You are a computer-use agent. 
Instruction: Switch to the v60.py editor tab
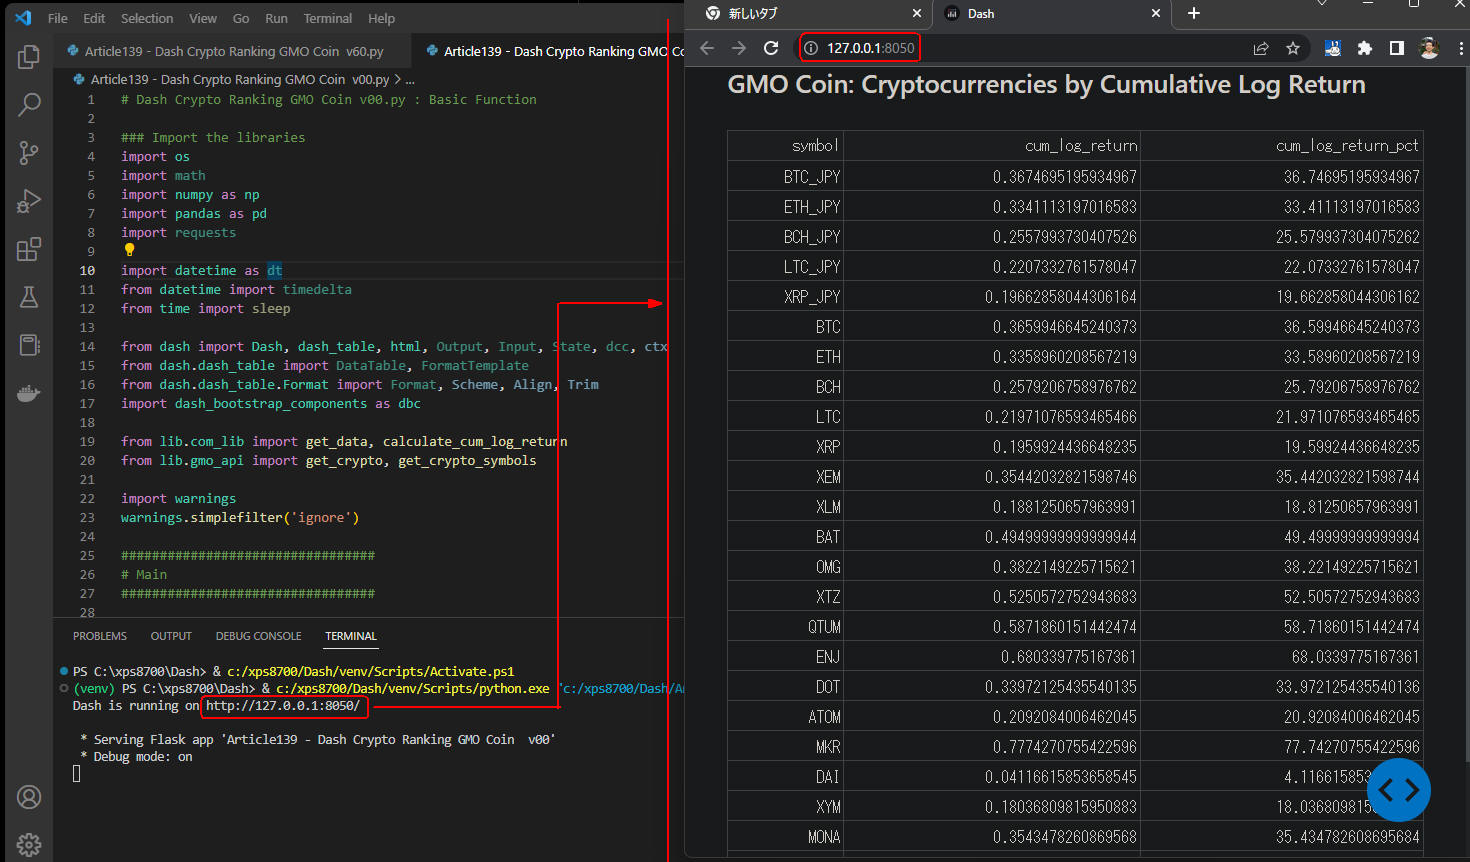[x=233, y=51]
